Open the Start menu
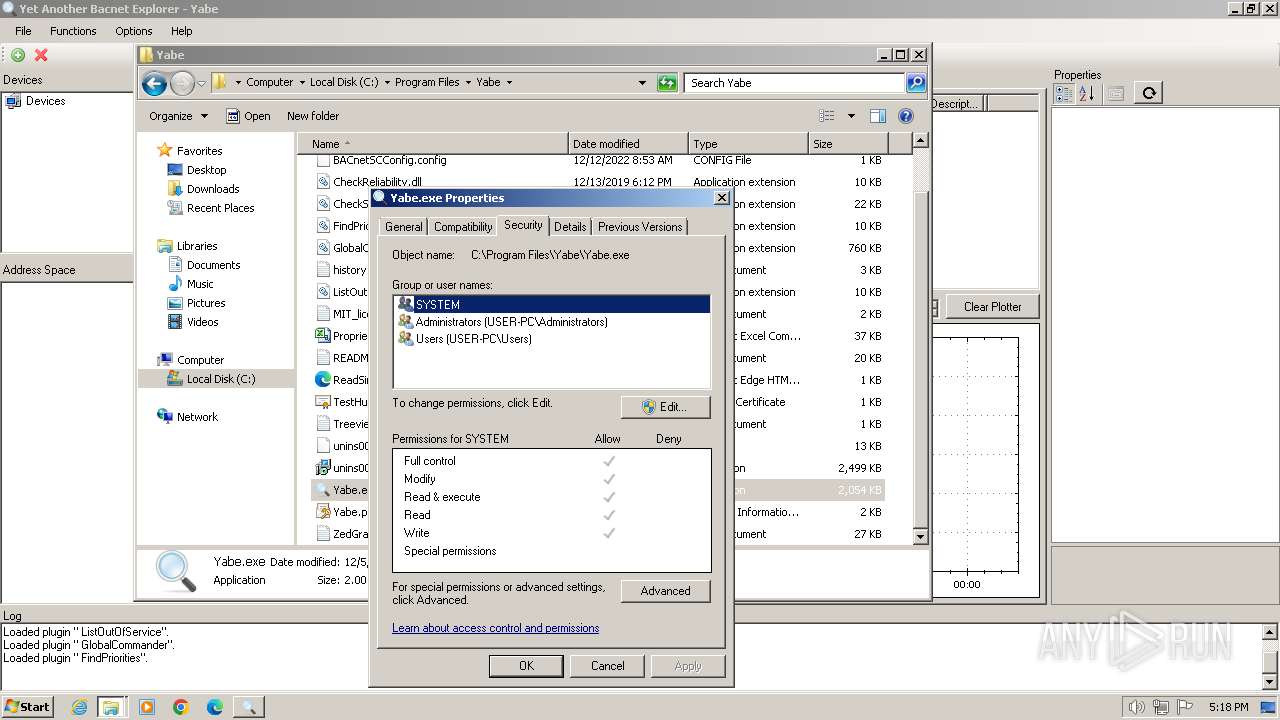The width and height of the screenshot is (1280, 720). click(x=27, y=707)
